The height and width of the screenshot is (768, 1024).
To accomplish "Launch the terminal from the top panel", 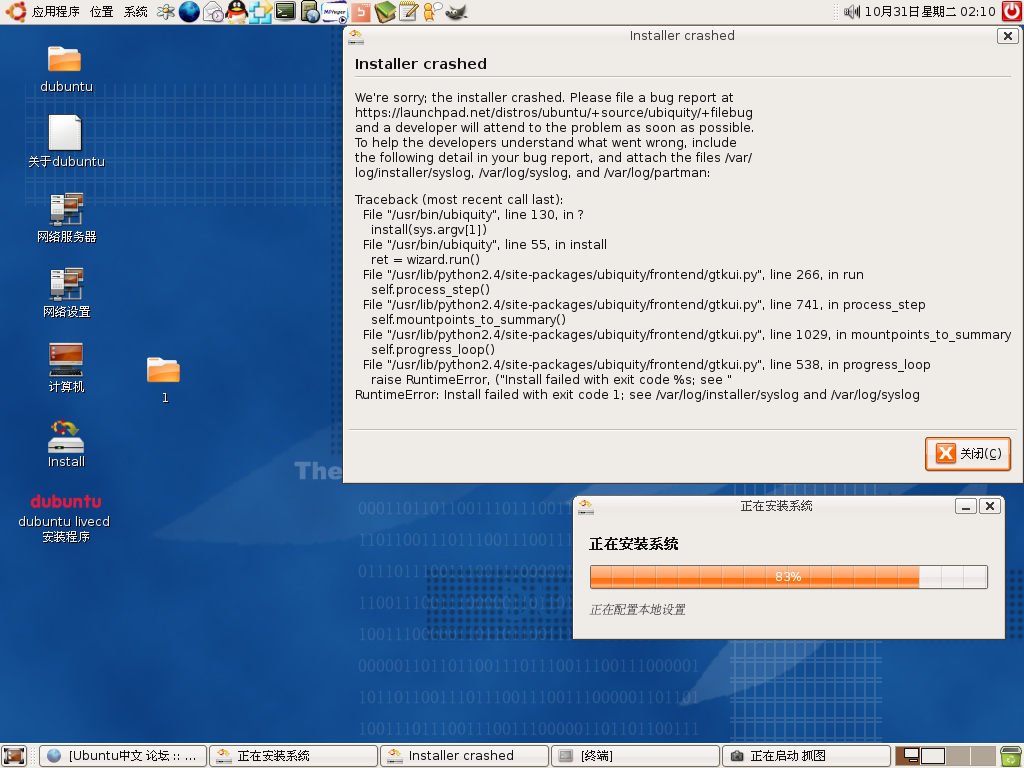I will coord(285,11).
